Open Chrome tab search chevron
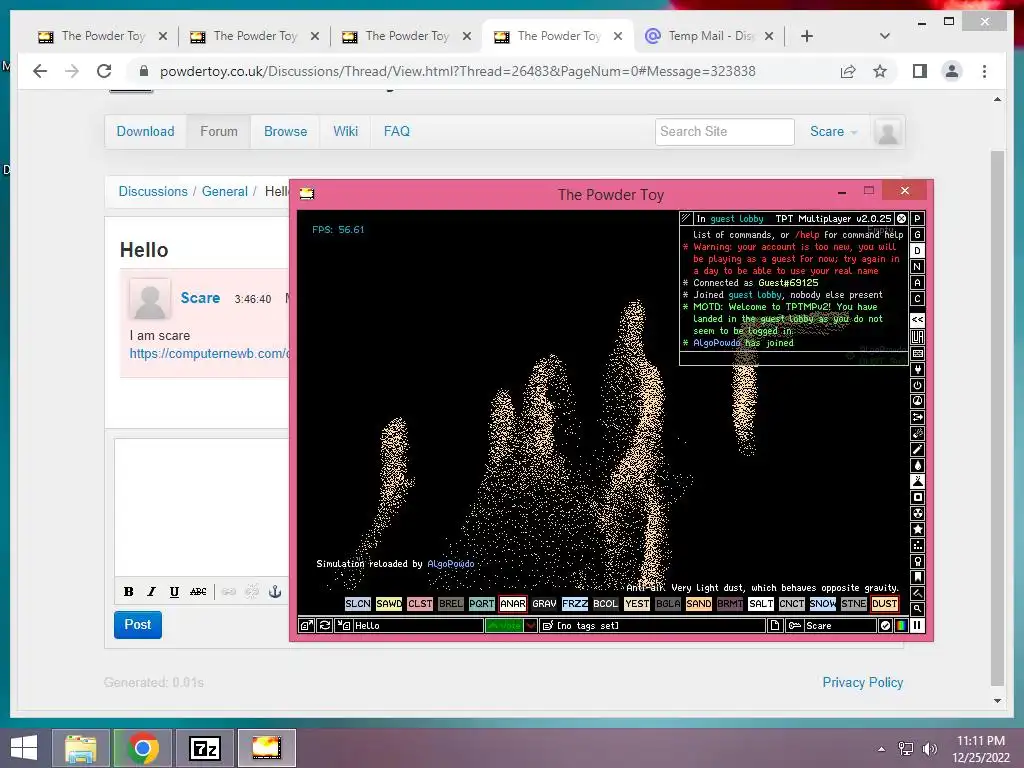Screen dimensions: 1024x768 point(884,36)
